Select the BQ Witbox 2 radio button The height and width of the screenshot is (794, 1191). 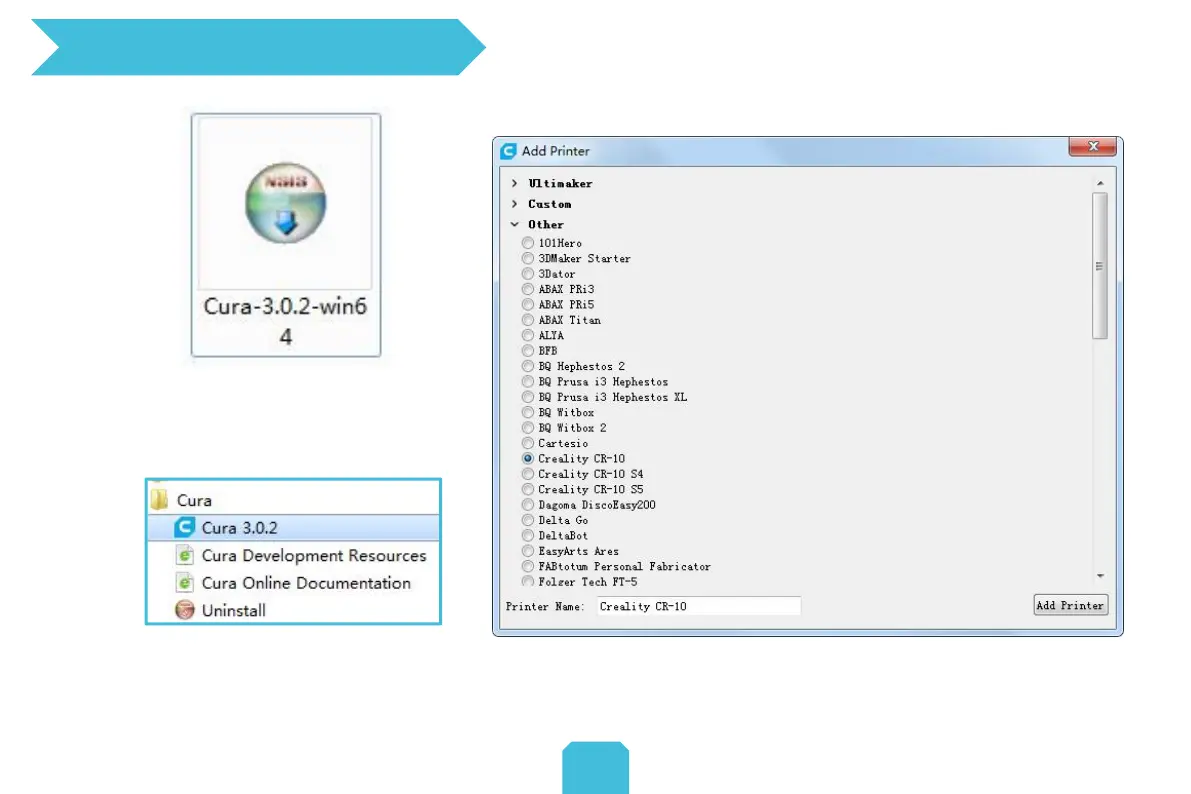point(528,428)
